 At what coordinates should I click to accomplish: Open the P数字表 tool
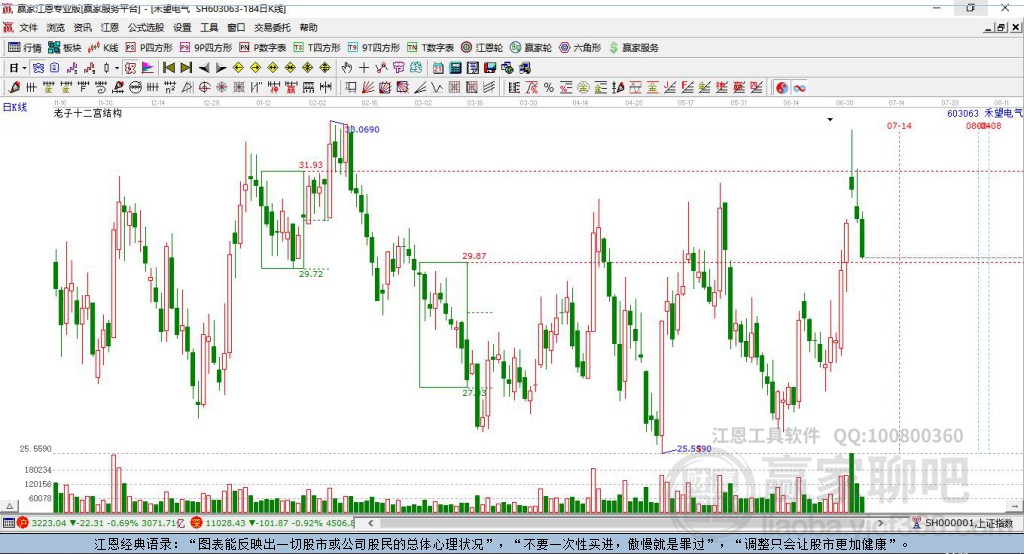pyautogui.click(x=263, y=48)
